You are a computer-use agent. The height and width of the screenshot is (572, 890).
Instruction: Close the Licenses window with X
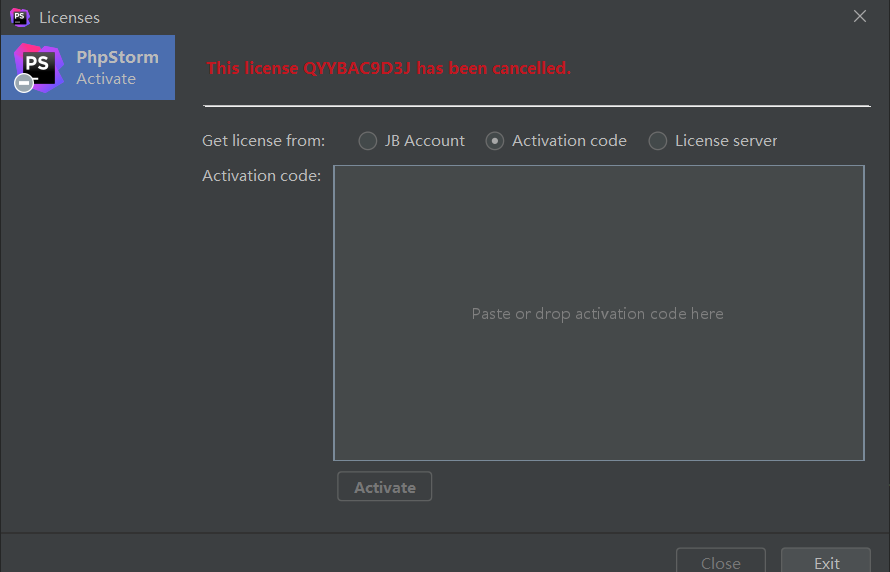click(x=859, y=16)
